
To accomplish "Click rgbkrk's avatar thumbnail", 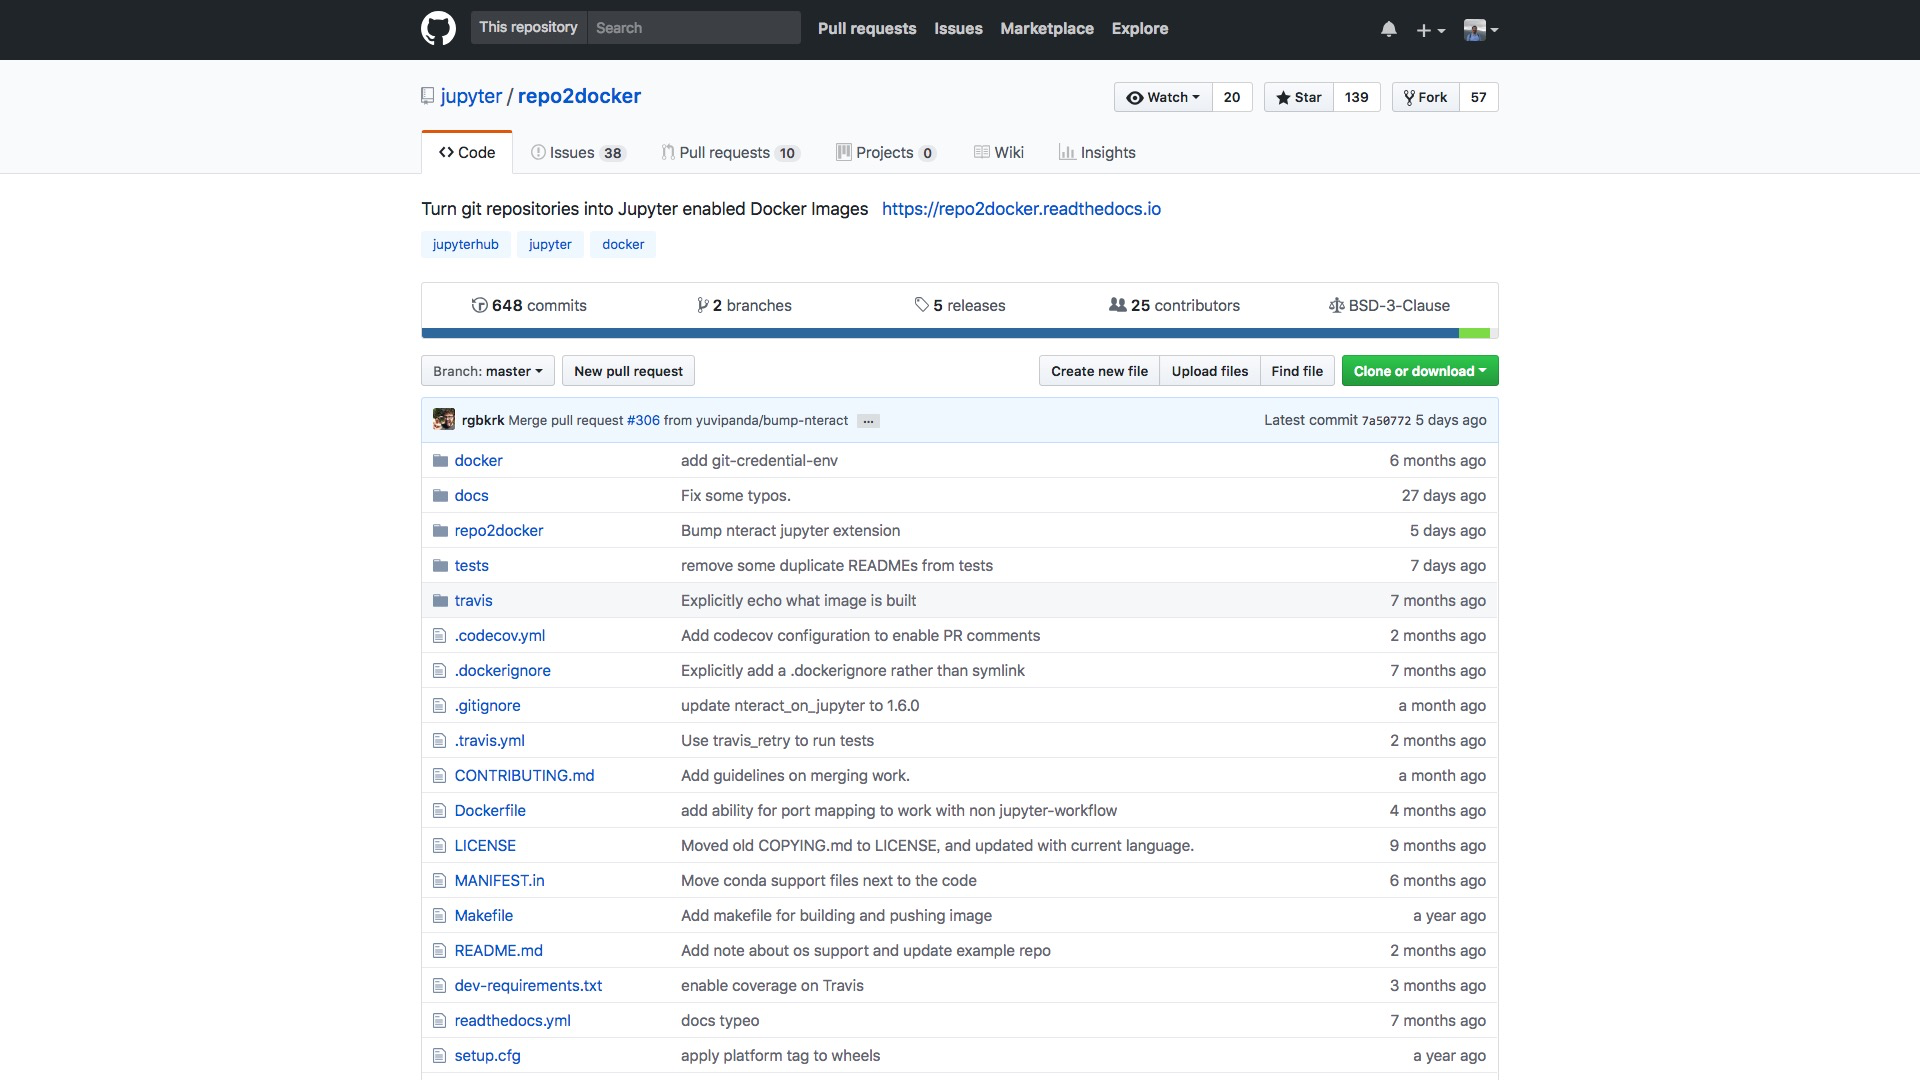I will (444, 420).
